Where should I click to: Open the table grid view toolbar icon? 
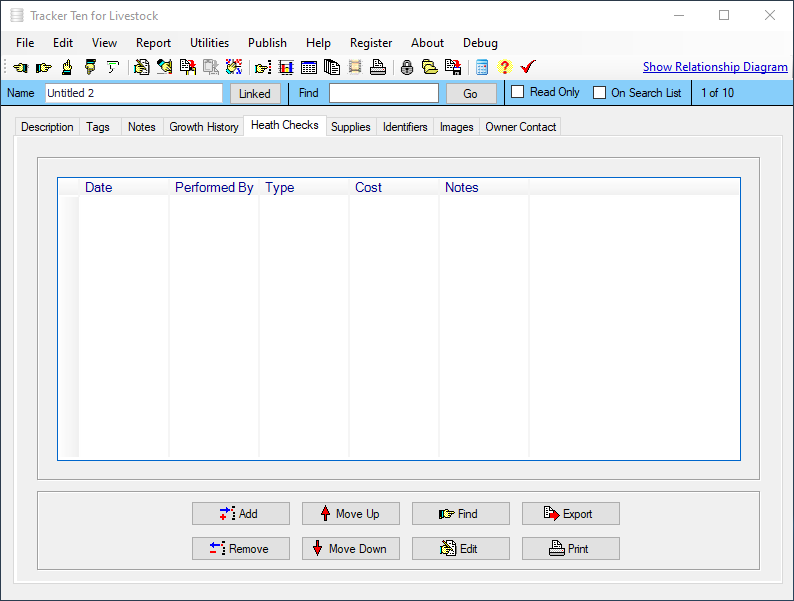click(309, 67)
